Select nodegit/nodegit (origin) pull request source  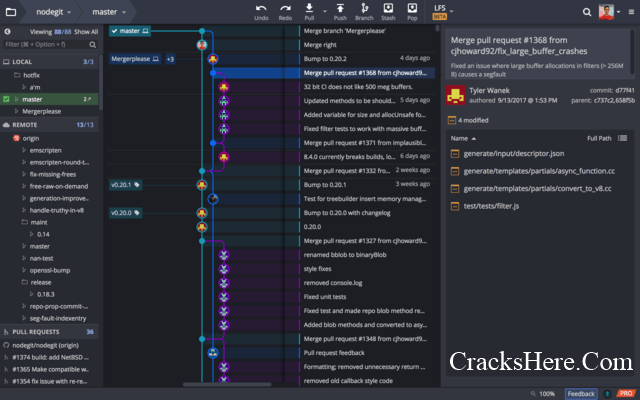45,345
